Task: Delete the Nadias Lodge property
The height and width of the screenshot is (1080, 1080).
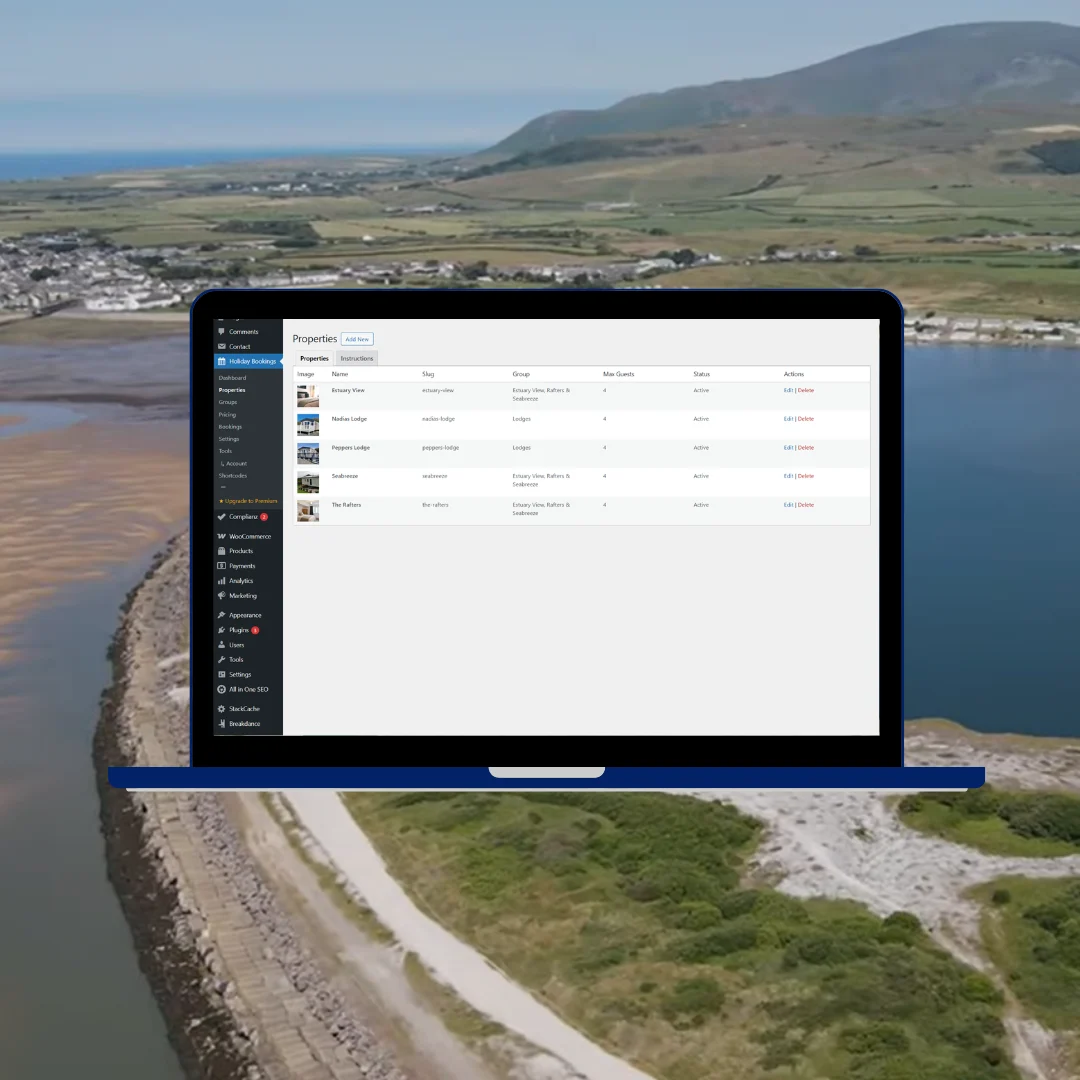Action: pos(806,419)
